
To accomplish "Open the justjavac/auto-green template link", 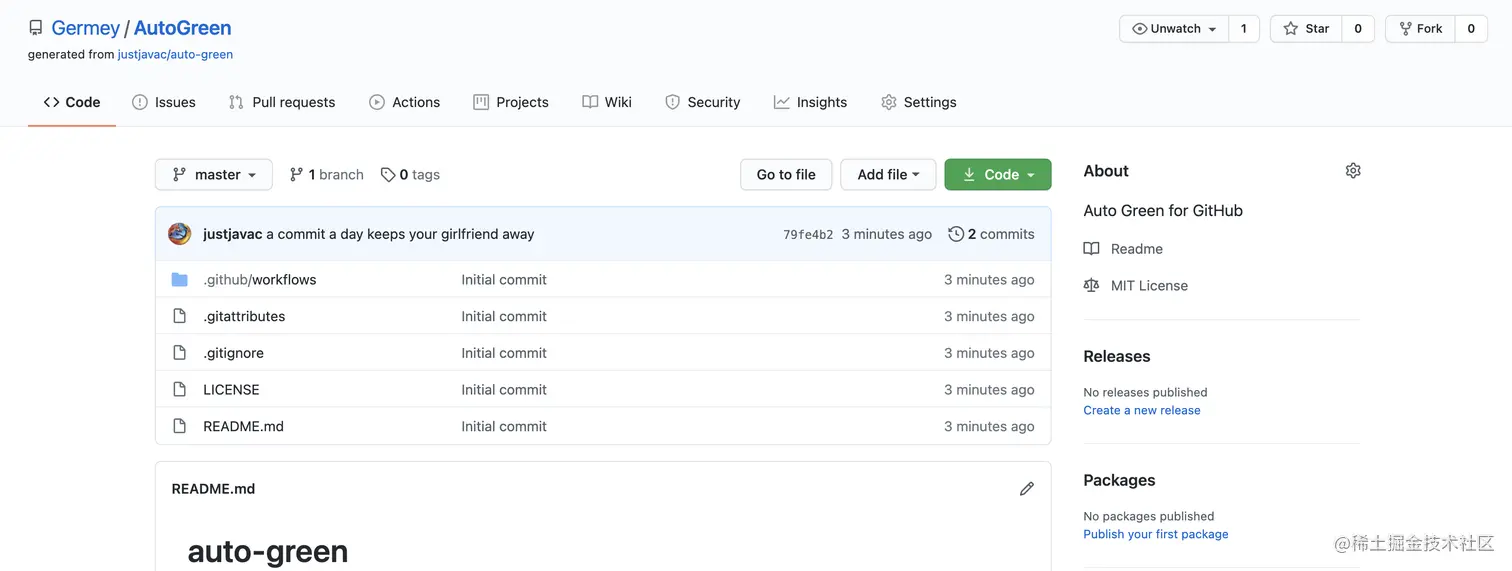I will [x=175, y=54].
